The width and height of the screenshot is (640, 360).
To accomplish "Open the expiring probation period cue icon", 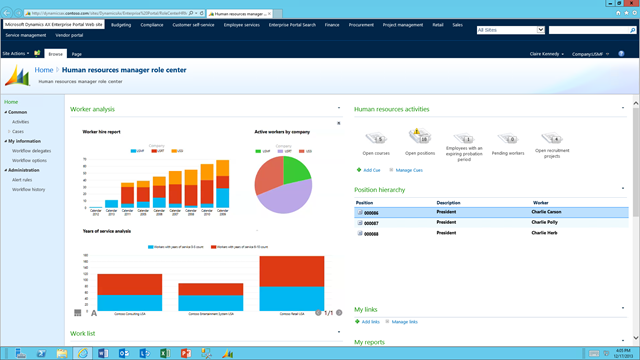I will pos(464,138).
